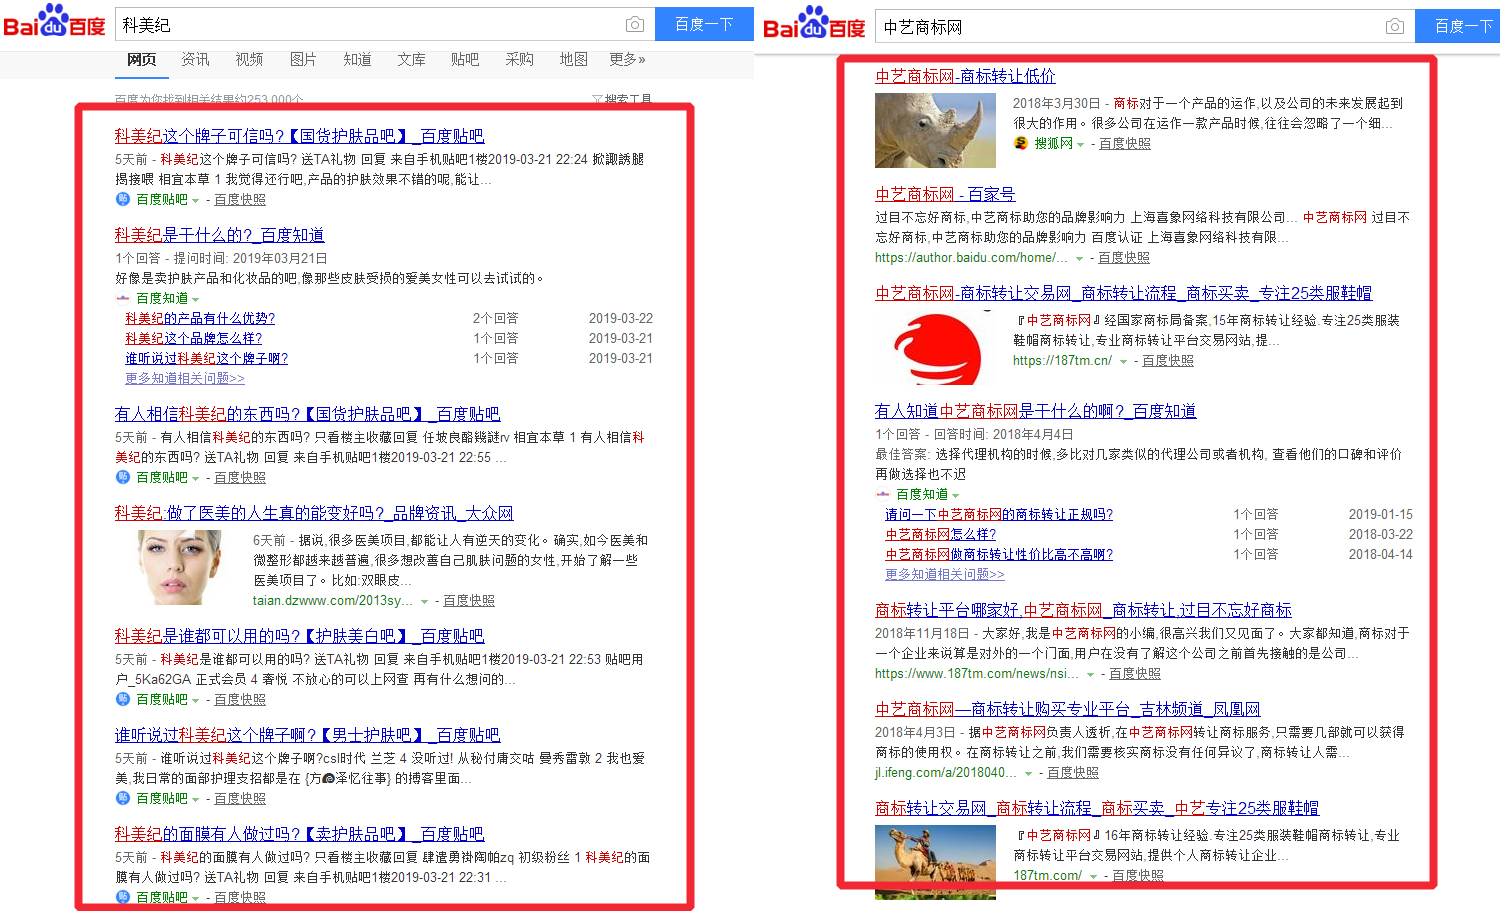
Task: Click the Baidu logo beside the 中艺商标网 search box
Action: pos(814,24)
